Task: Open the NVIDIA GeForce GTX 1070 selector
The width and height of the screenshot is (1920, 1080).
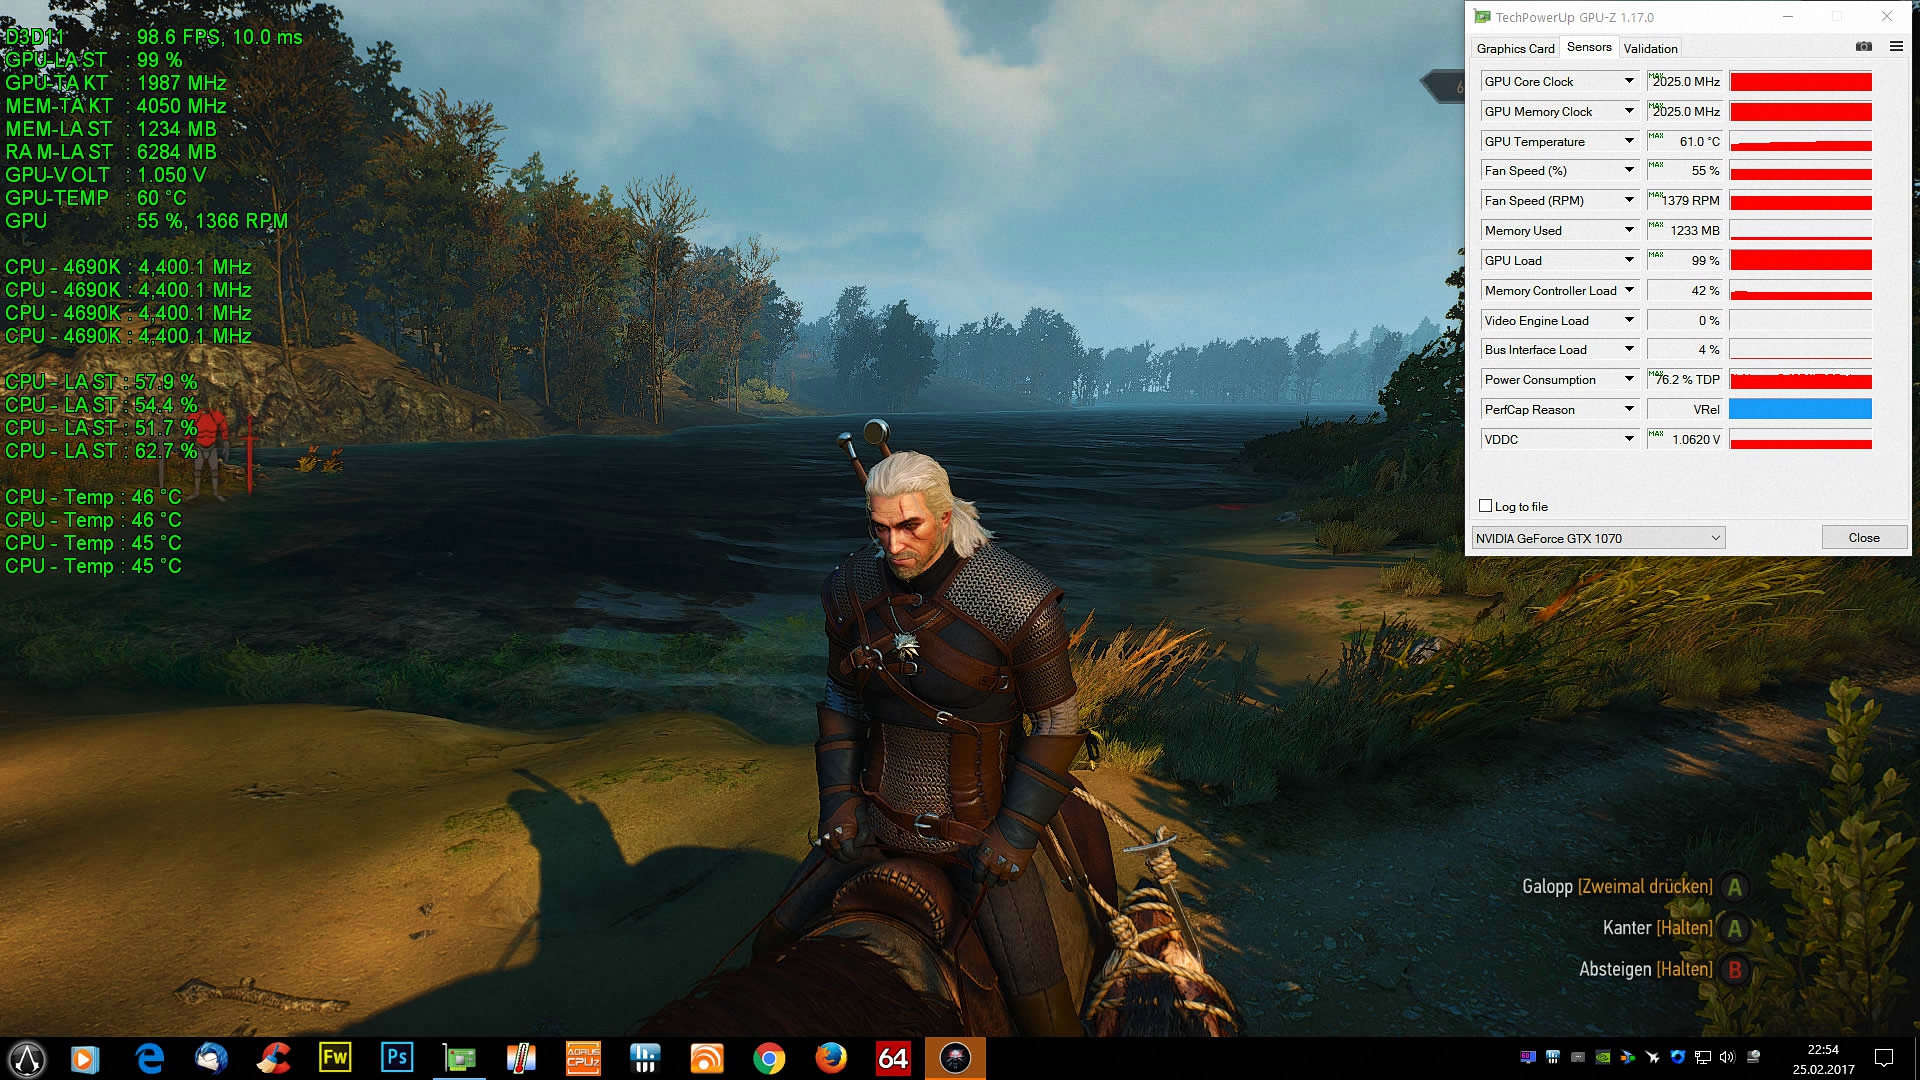Action: coord(1598,538)
